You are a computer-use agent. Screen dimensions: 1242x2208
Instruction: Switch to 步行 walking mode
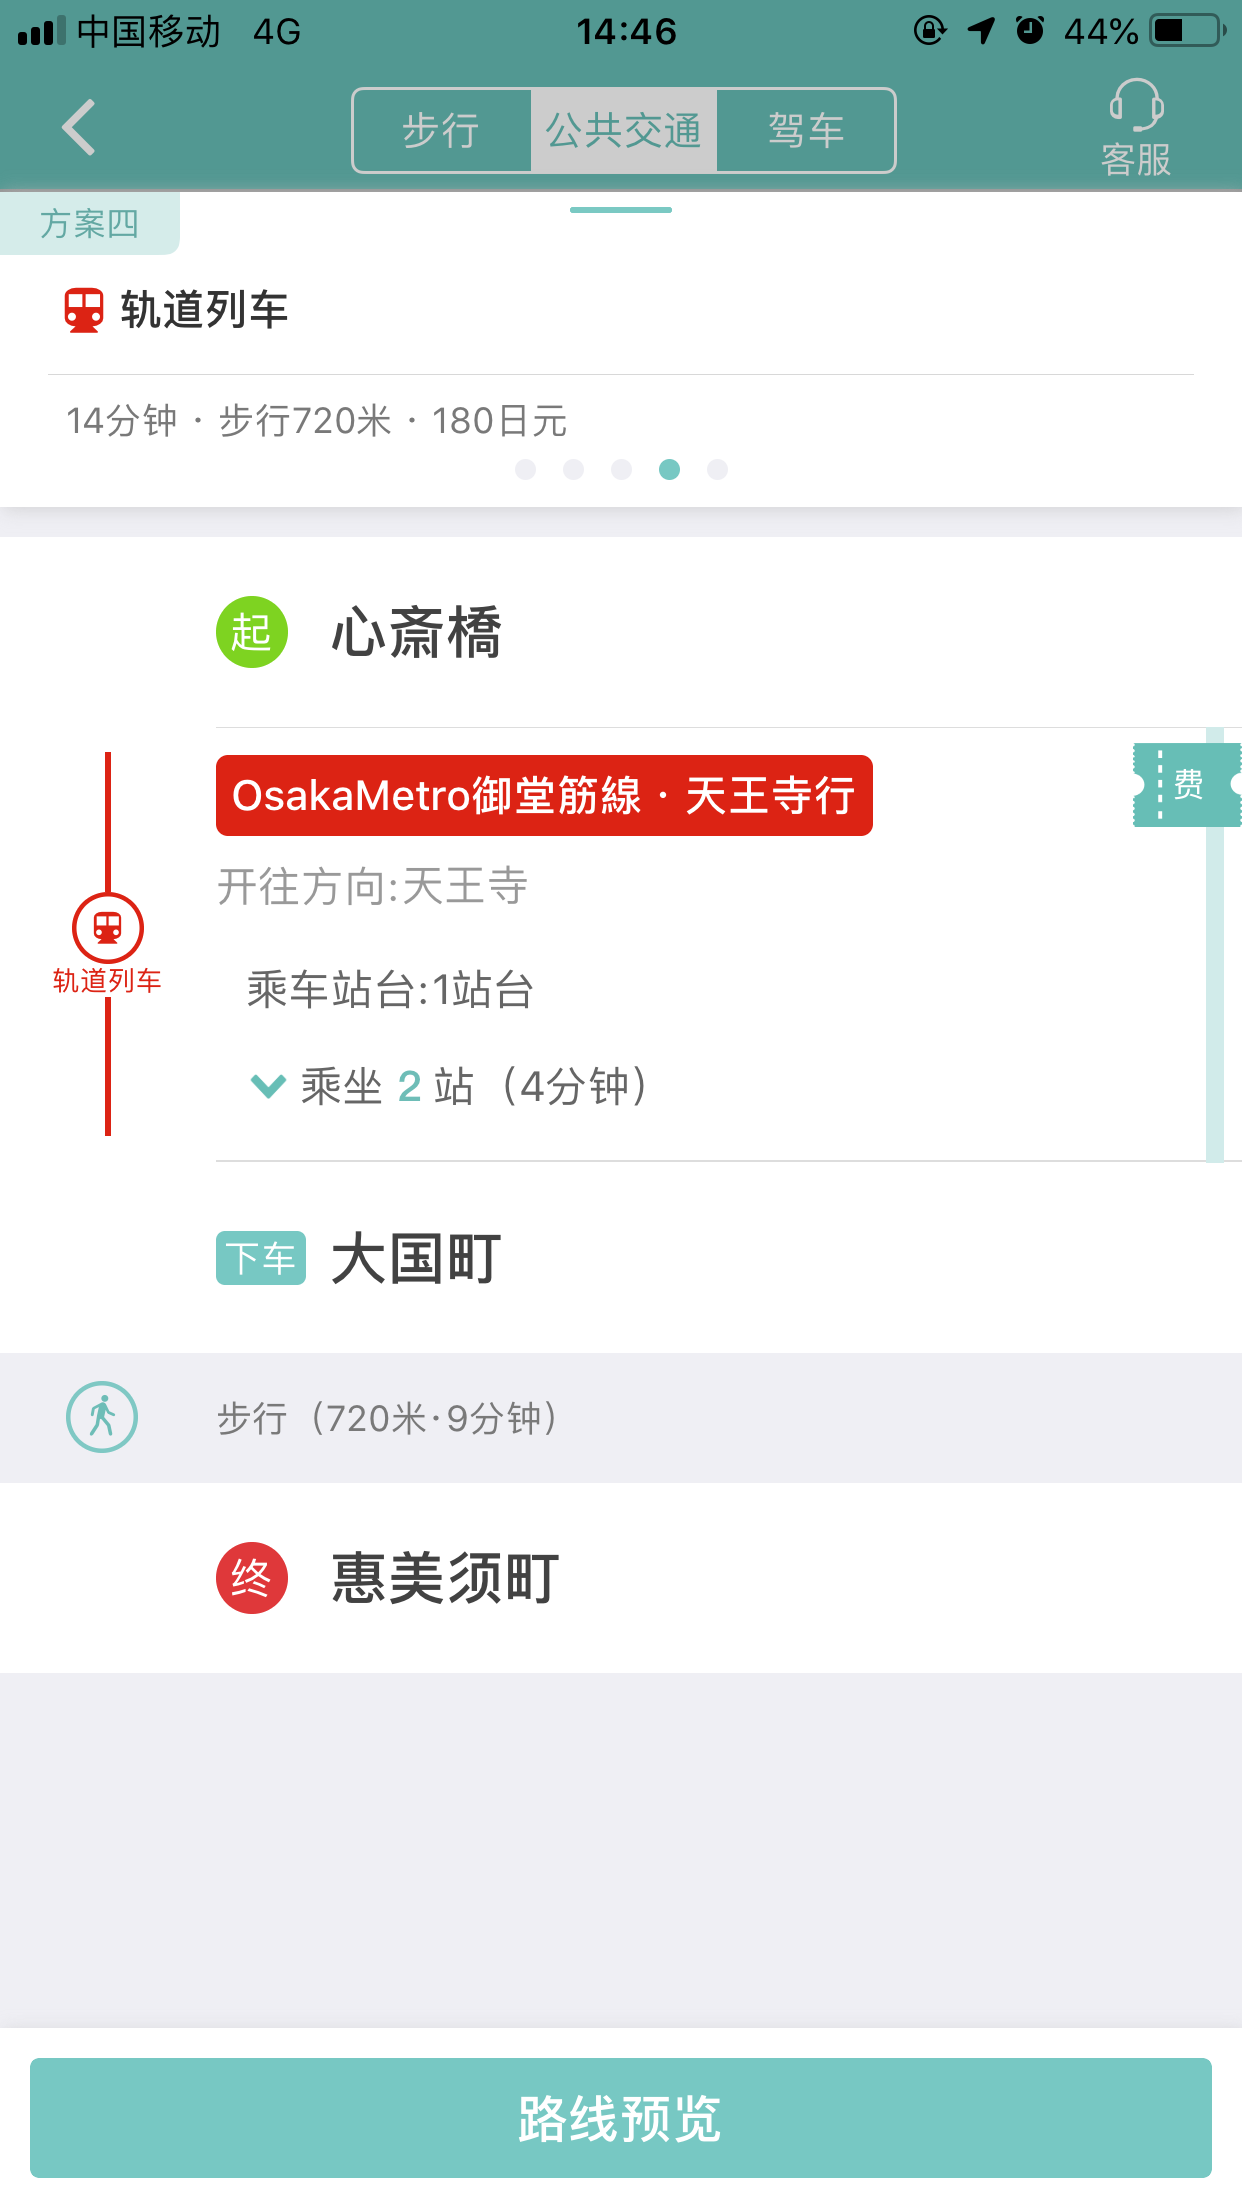click(x=442, y=131)
